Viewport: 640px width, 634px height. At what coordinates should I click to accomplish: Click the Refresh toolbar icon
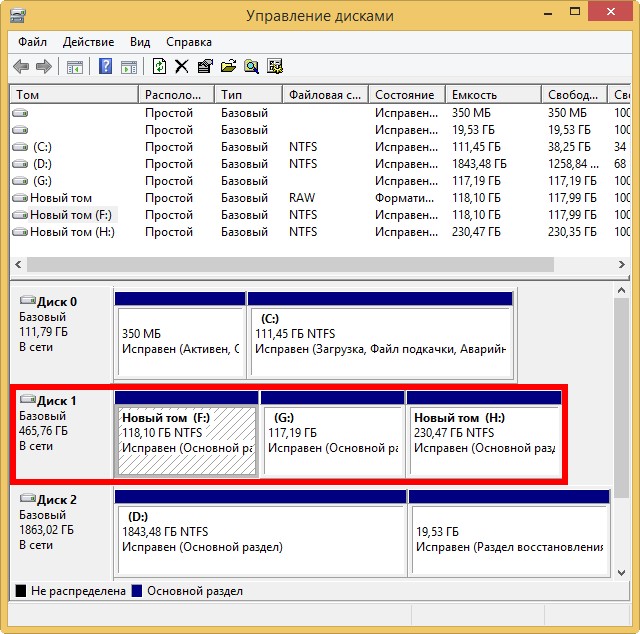[159, 66]
